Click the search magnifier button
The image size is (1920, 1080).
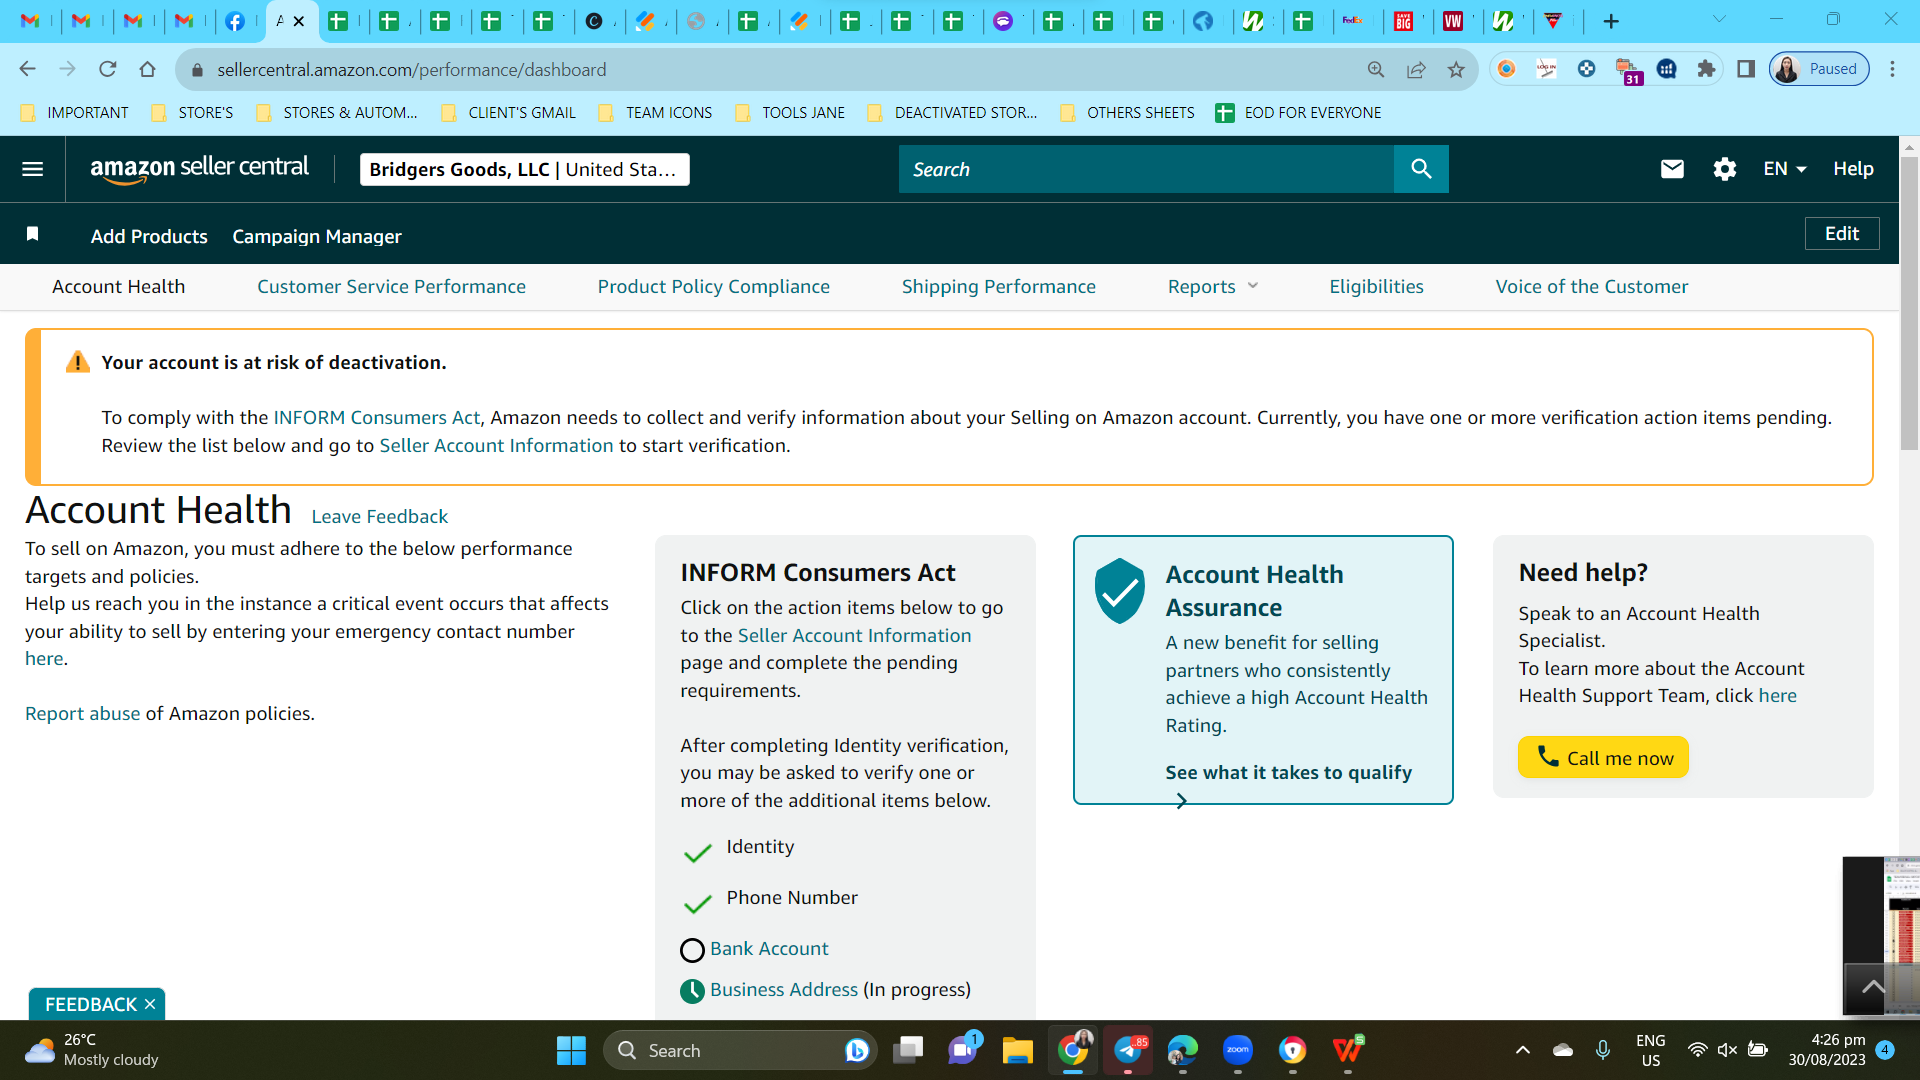(1421, 169)
